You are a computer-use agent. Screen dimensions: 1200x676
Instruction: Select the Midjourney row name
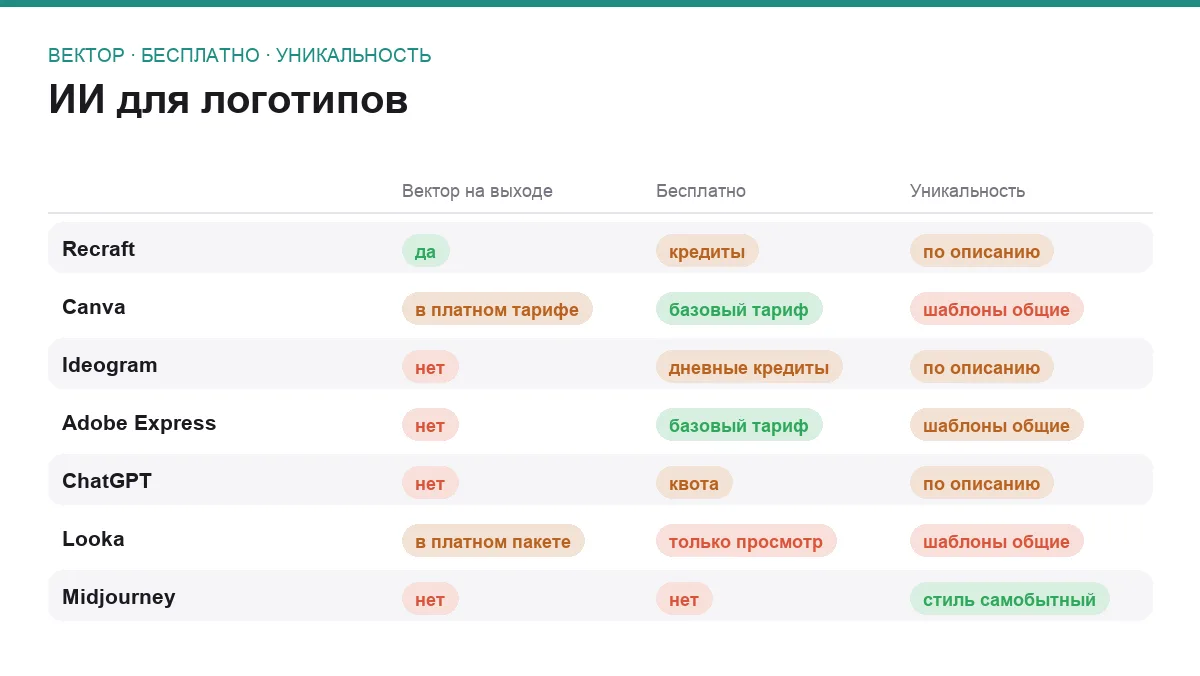click(x=118, y=597)
